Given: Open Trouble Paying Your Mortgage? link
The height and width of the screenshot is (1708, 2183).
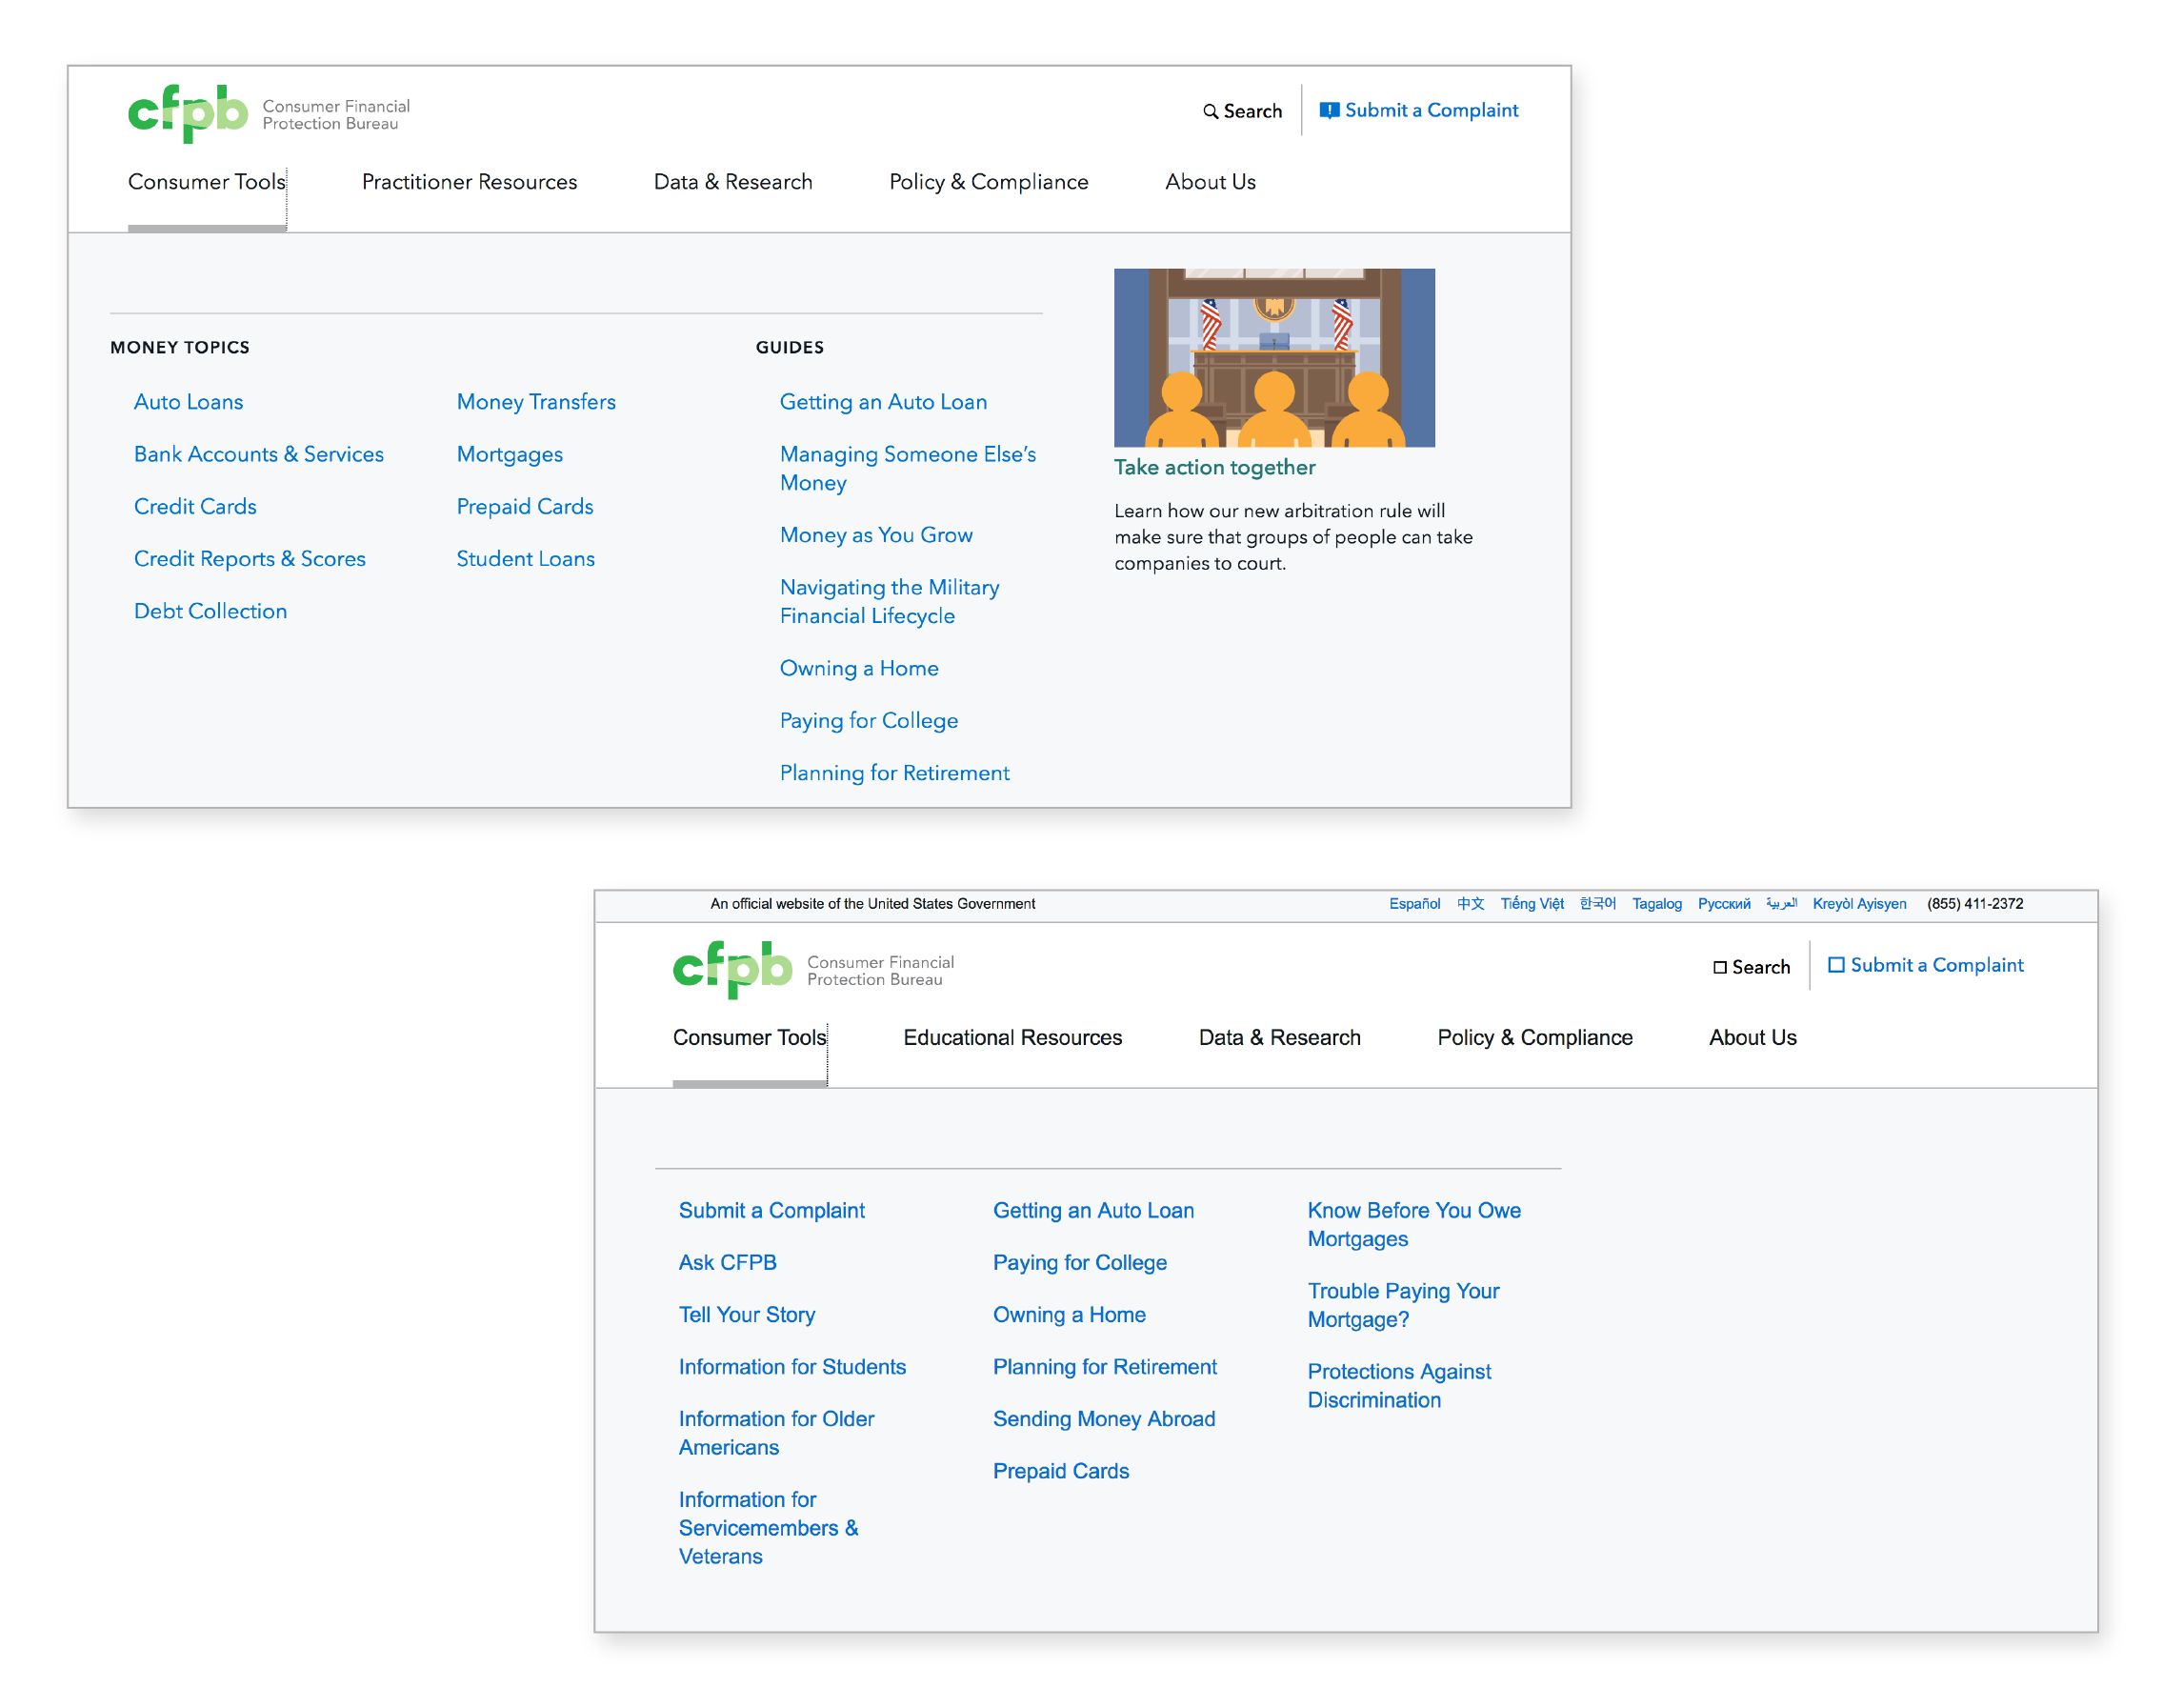Looking at the screenshot, I should (1403, 1305).
